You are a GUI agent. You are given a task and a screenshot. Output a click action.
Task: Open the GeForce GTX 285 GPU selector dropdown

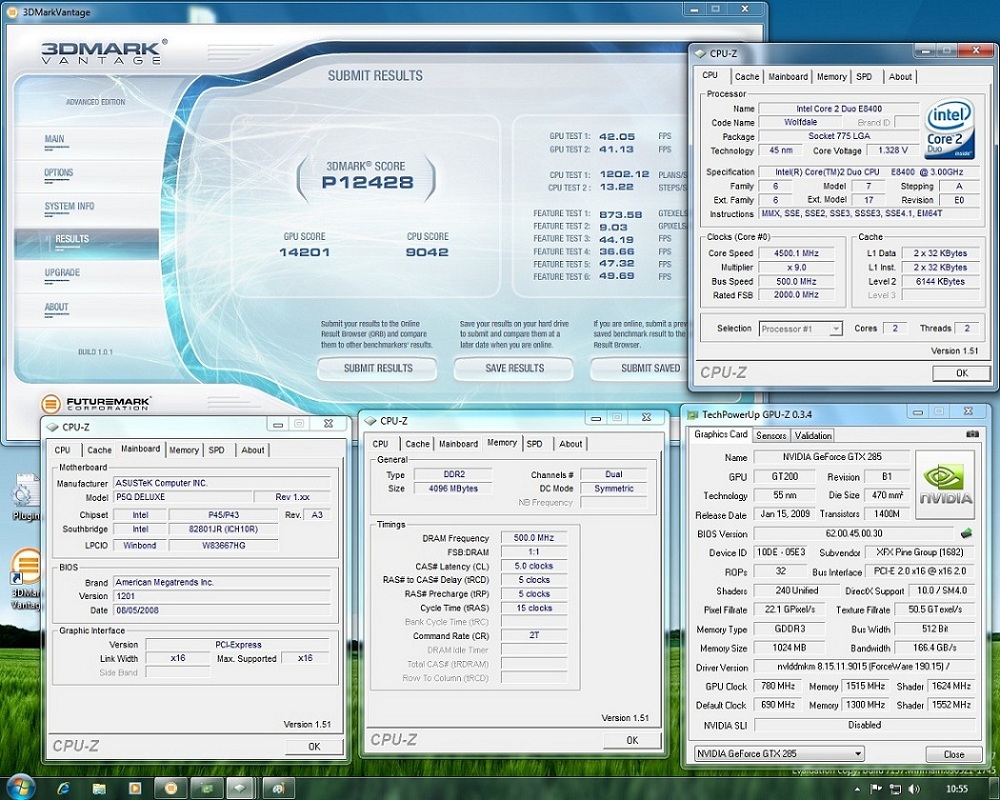pyautogui.click(x=779, y=753)
